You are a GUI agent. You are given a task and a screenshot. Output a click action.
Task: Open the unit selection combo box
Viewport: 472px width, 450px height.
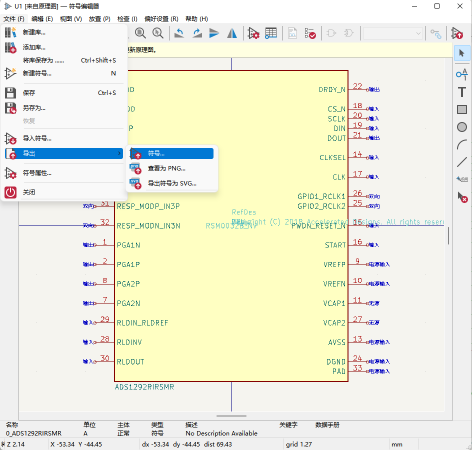click(x=393, y=33)
